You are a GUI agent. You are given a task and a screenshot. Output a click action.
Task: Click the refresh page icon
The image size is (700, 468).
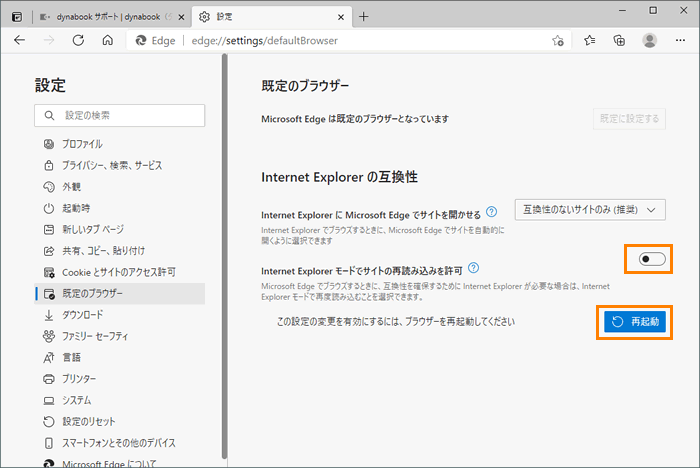[x=78, y=41]
